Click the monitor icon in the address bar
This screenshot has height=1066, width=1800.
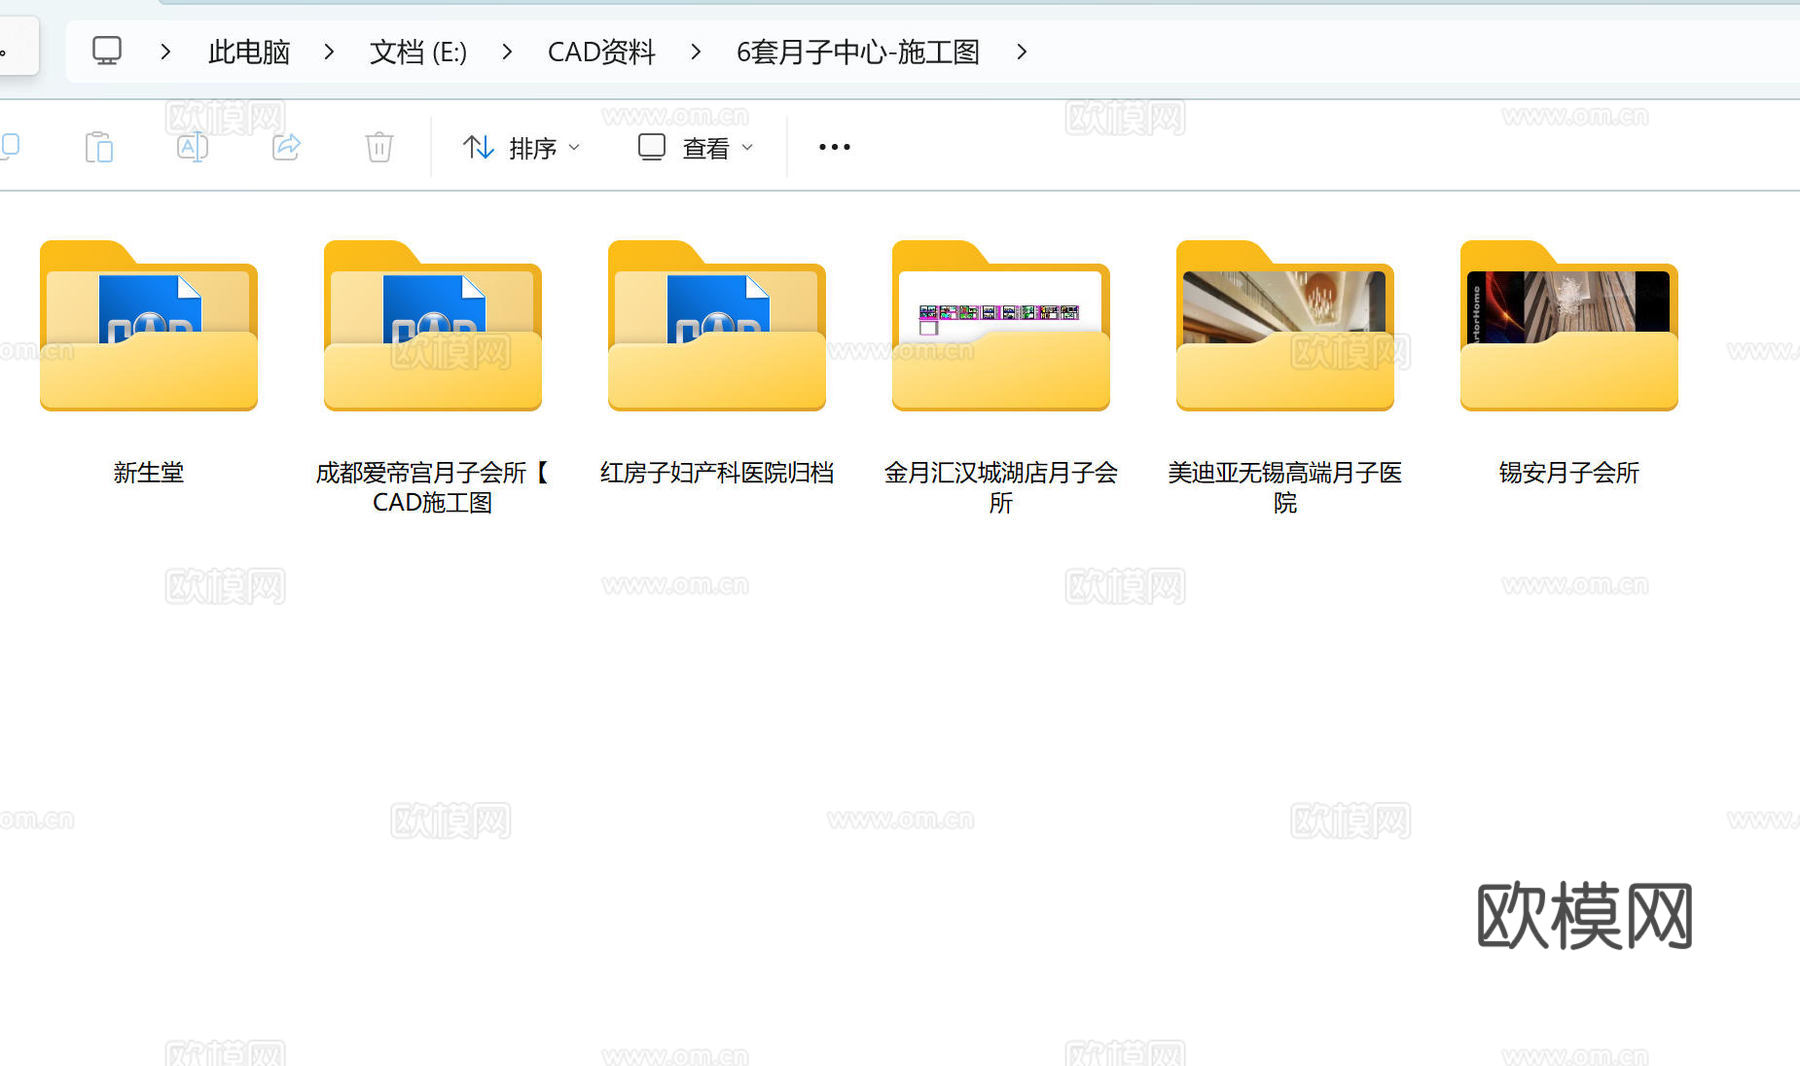pyautogui.click(x=107, y=50)
